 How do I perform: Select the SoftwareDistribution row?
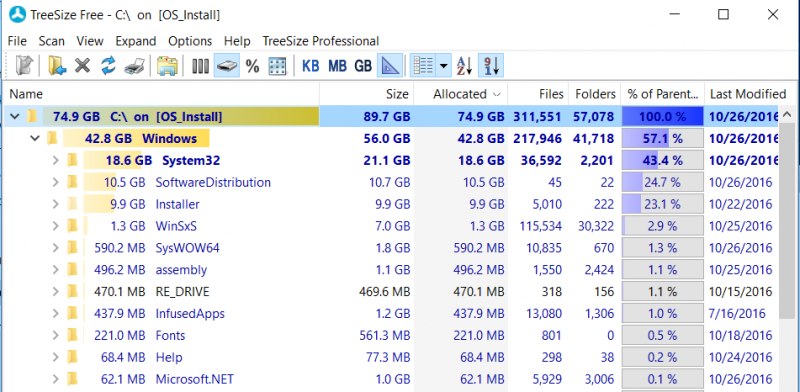click(x=390, y=182)
